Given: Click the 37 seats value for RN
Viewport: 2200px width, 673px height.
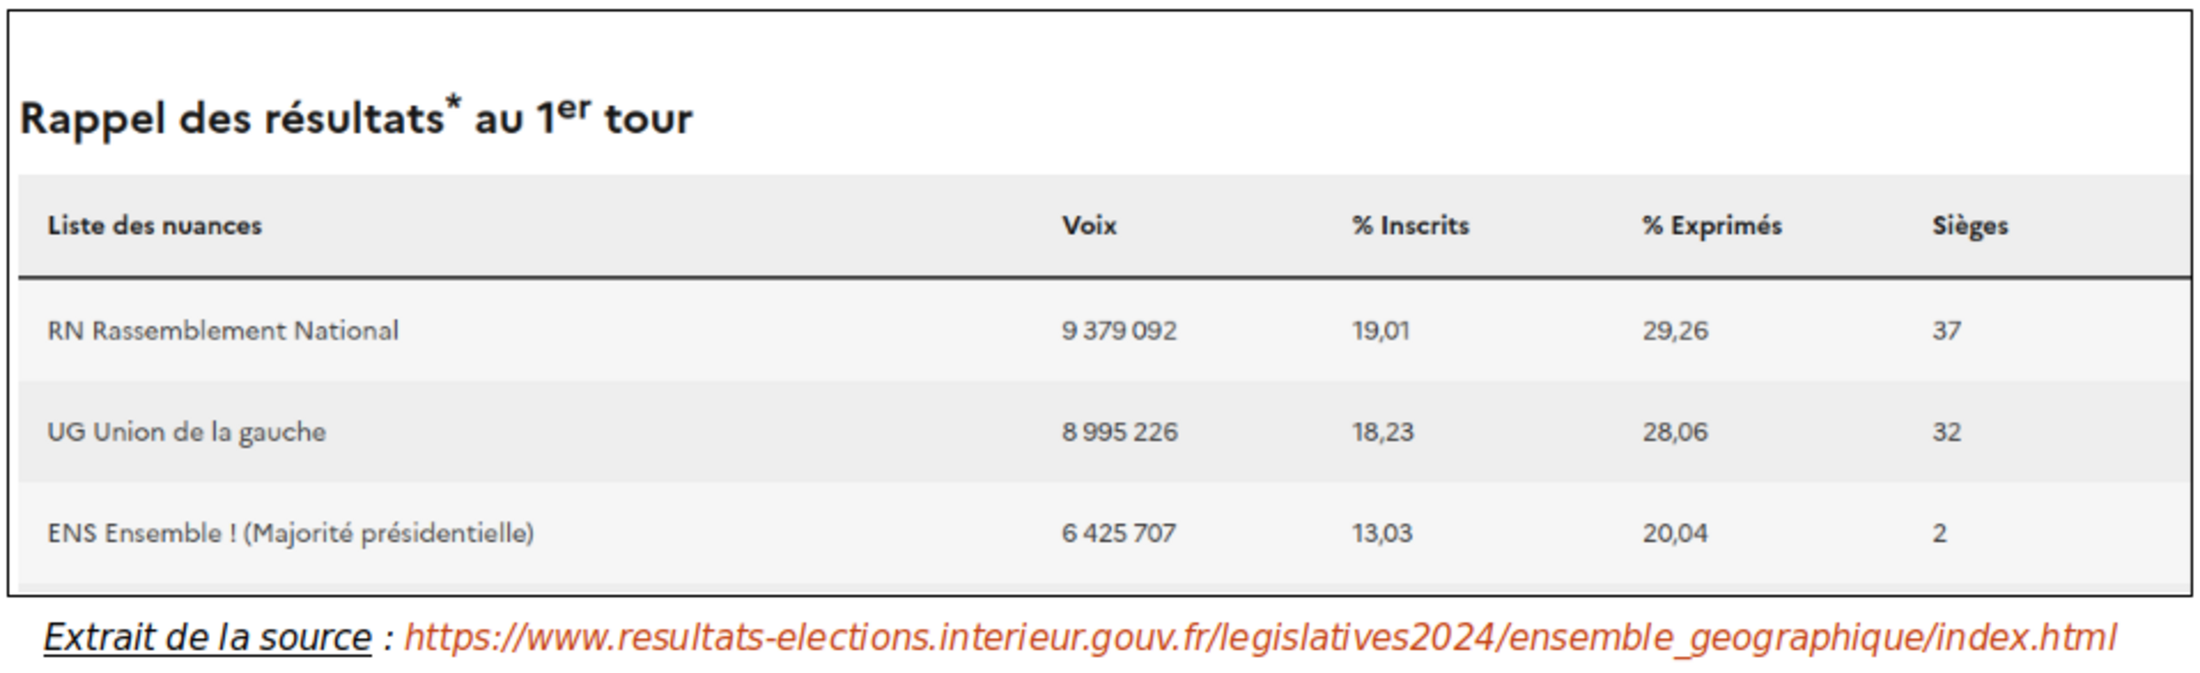Looking at the screenshot, I should [1946, 331].
